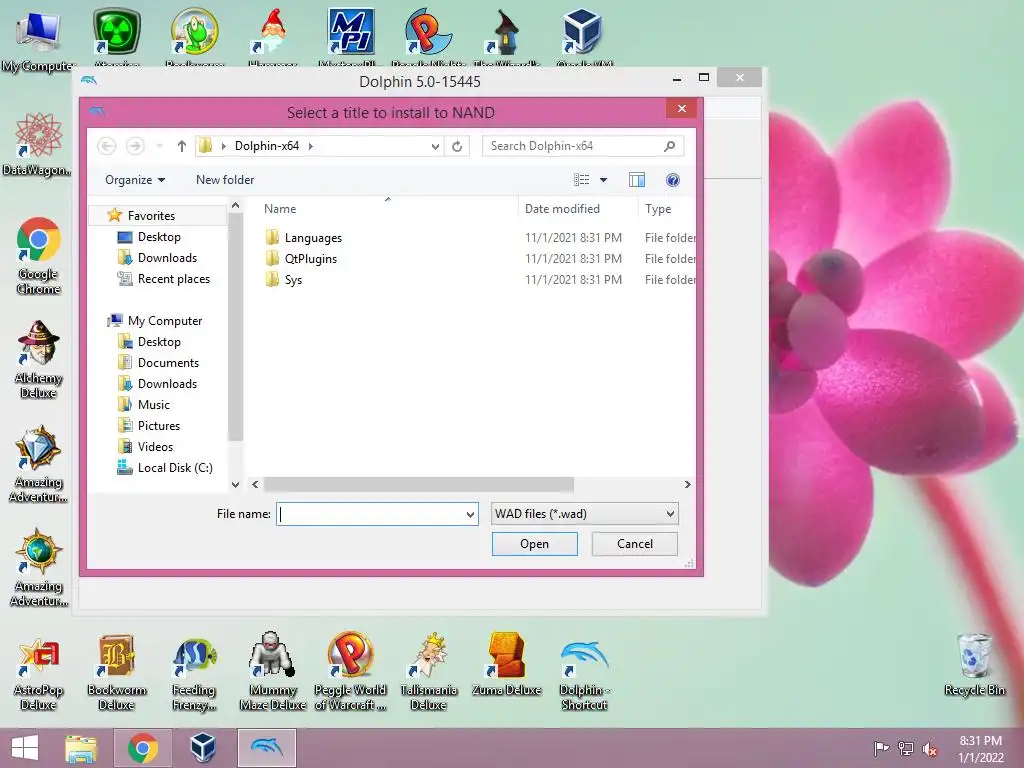
Task: Expand the Dolphin-x64 breadcrumb arrow
Action: coord(311,146)
